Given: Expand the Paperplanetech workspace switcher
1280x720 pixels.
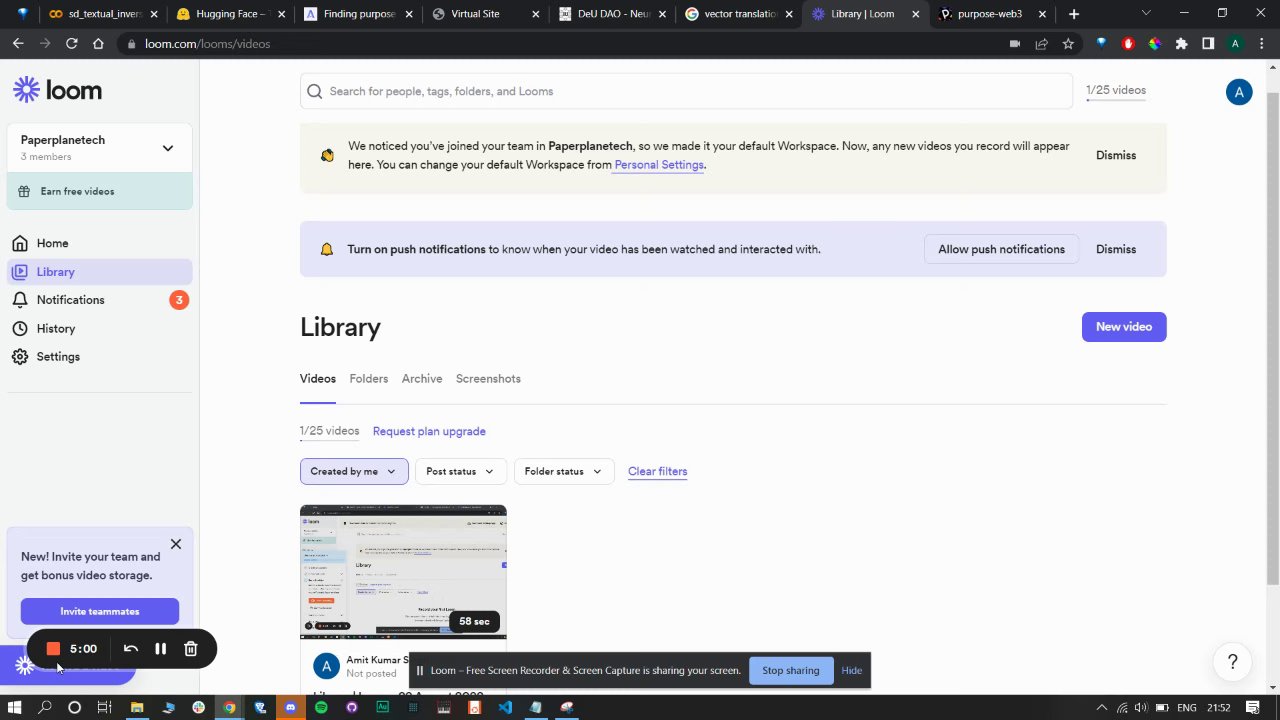Looking at the screenshot, I should point(100,148).
